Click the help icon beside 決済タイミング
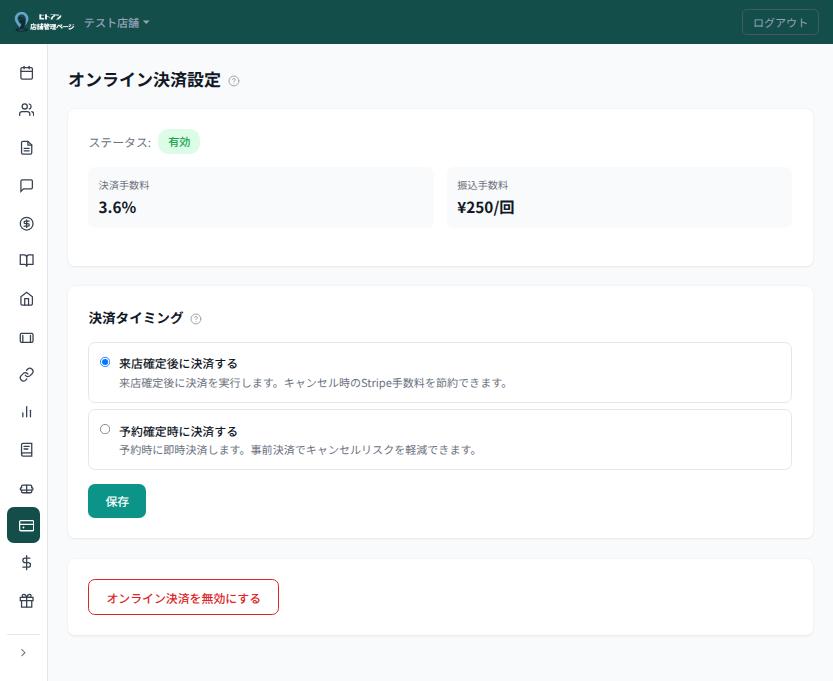Image resolution: width=833 pixels, height=681 pixels. pyautogui.click(x=196, y=319)
